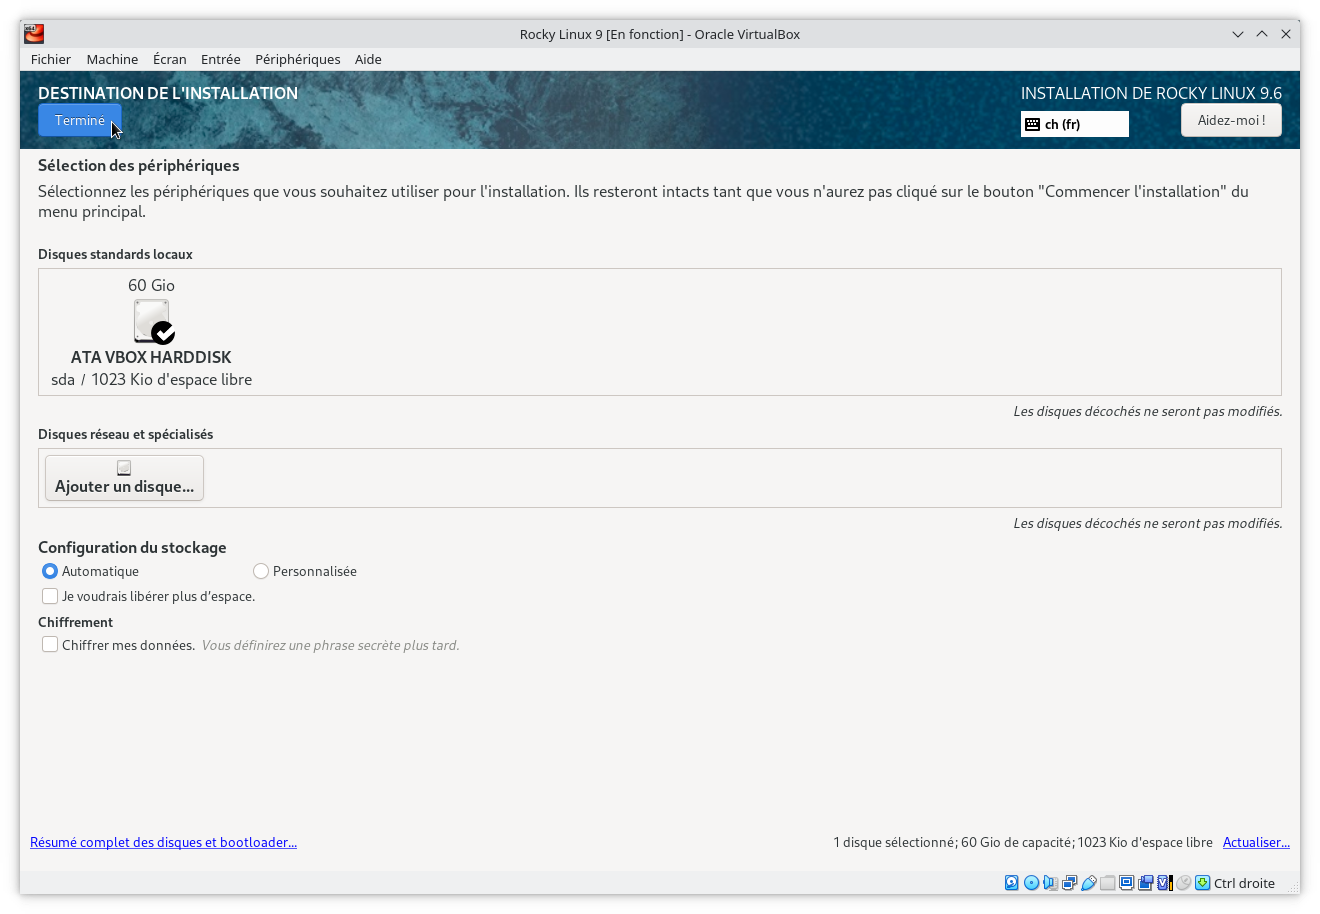Open the Périphériques menu
This screenshot has height=914, width=1320.
coord(297,59)
